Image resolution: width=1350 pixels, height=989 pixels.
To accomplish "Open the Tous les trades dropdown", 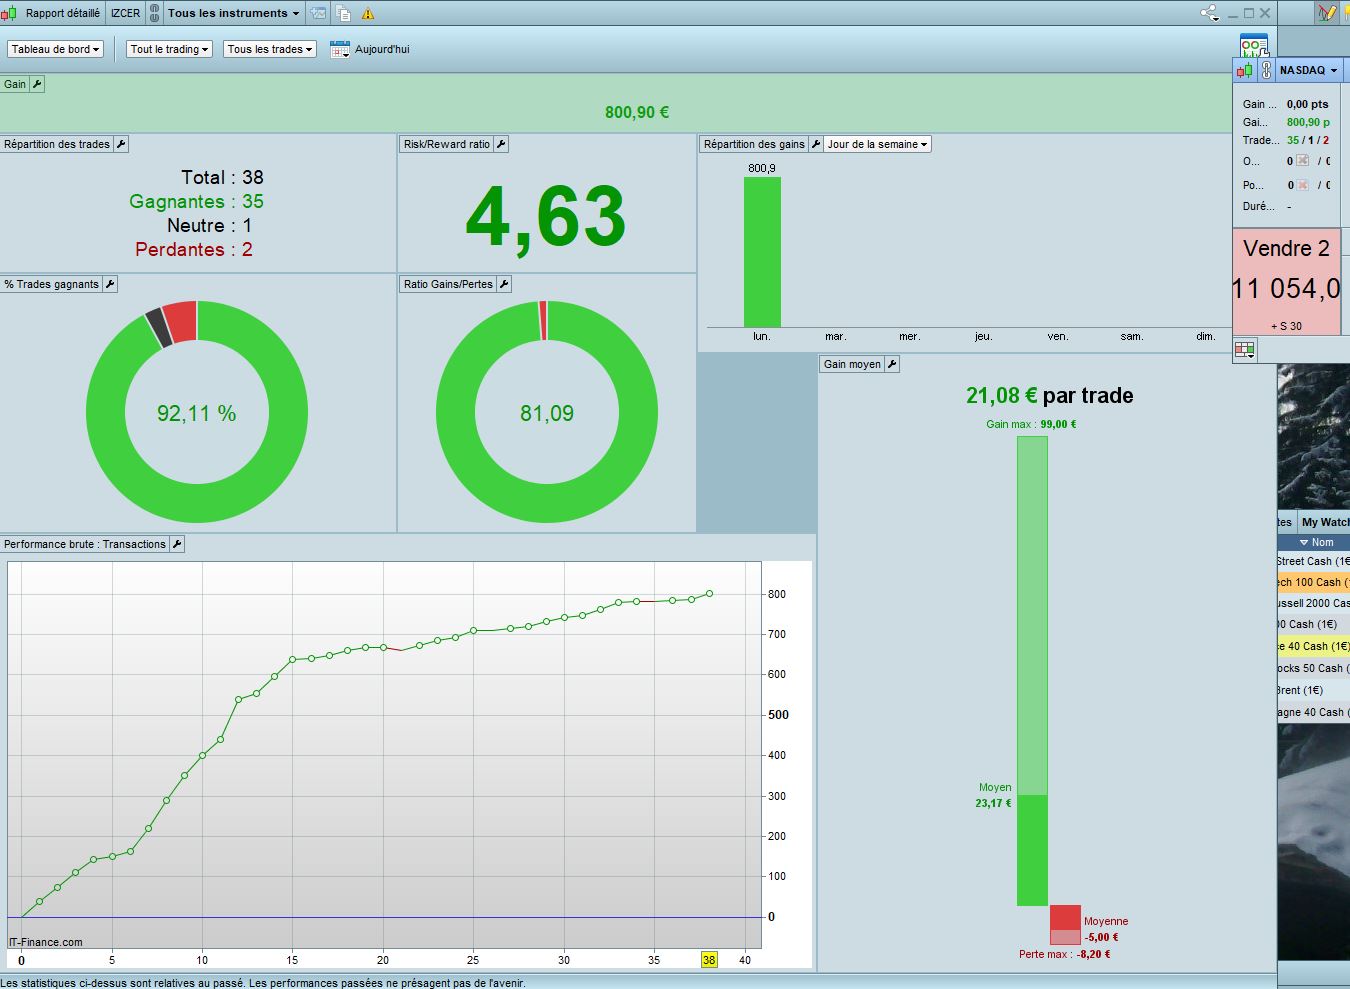I will tap(270, 49).
